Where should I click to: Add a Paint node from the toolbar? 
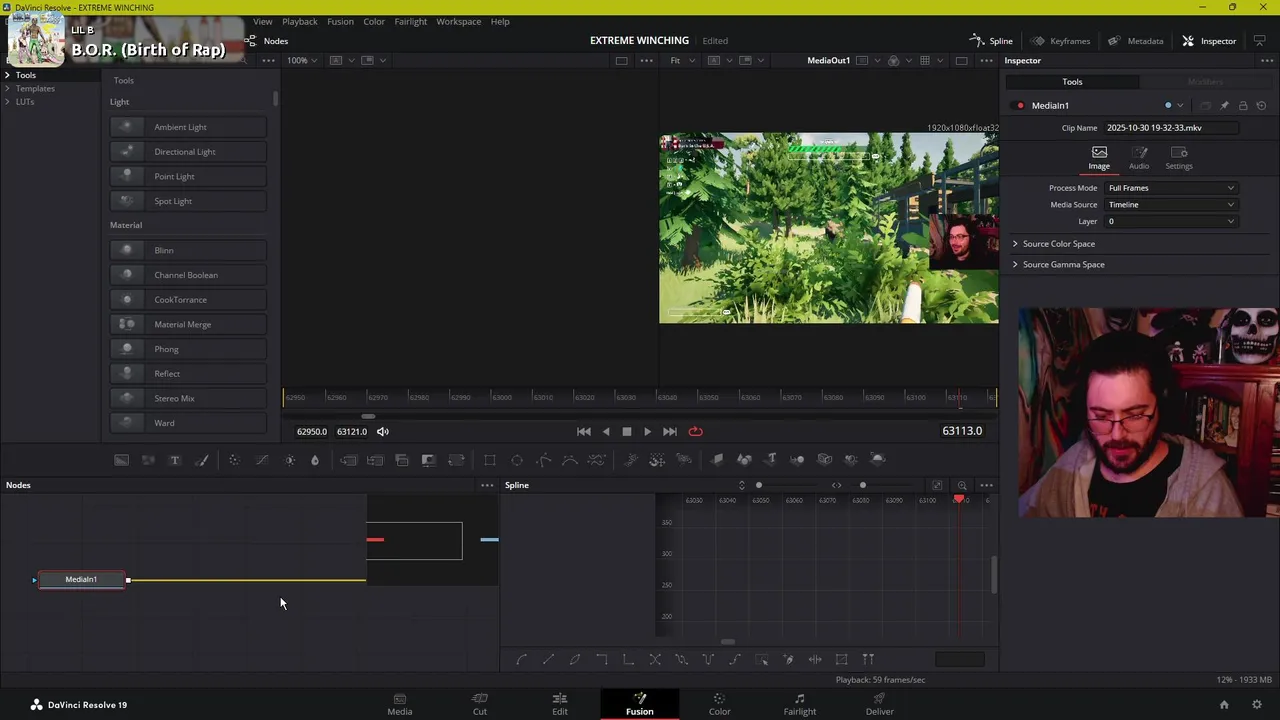(x=202, y=459)
